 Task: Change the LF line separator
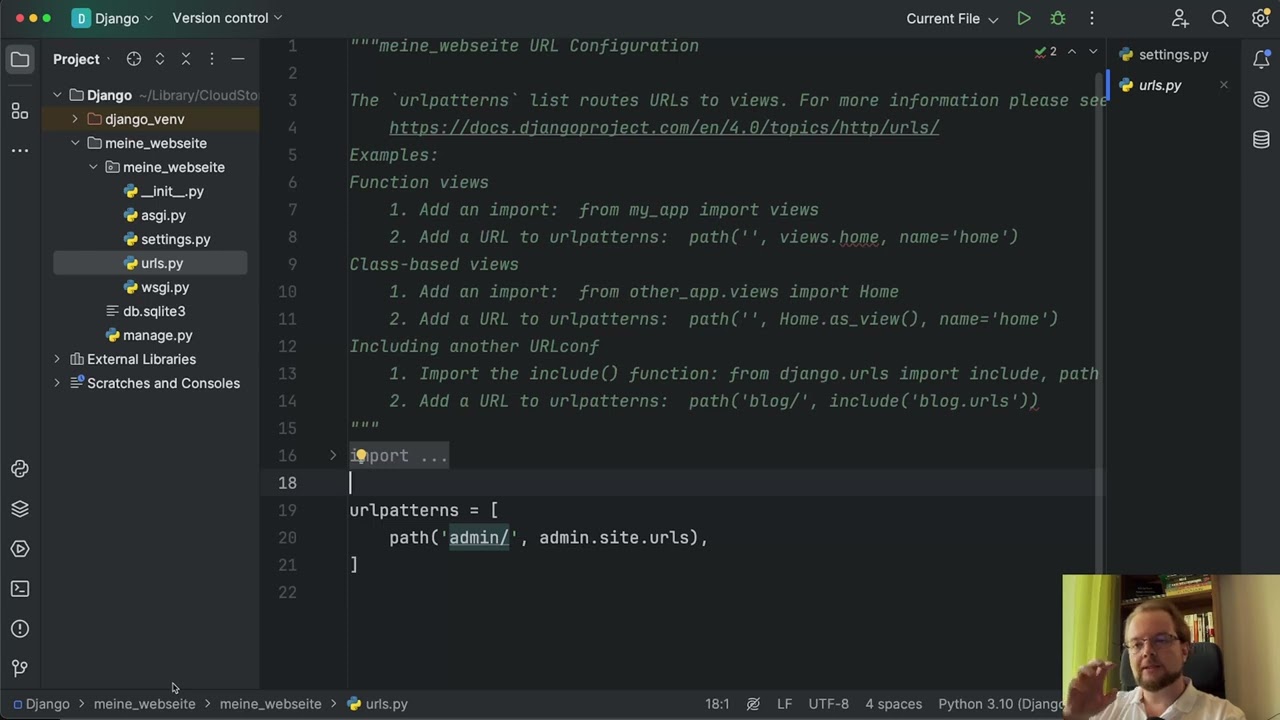click(785, 704)
